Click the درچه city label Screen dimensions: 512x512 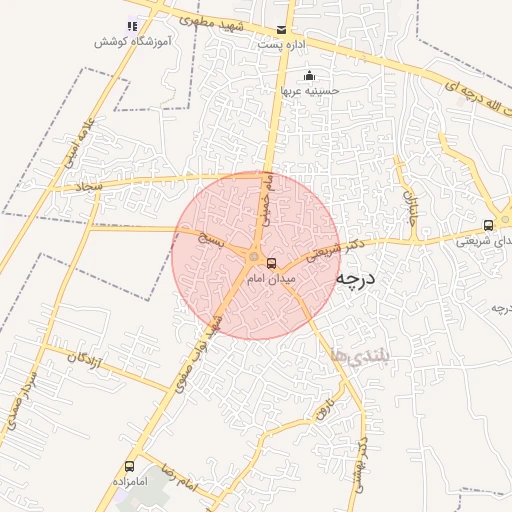pos(355,279)
